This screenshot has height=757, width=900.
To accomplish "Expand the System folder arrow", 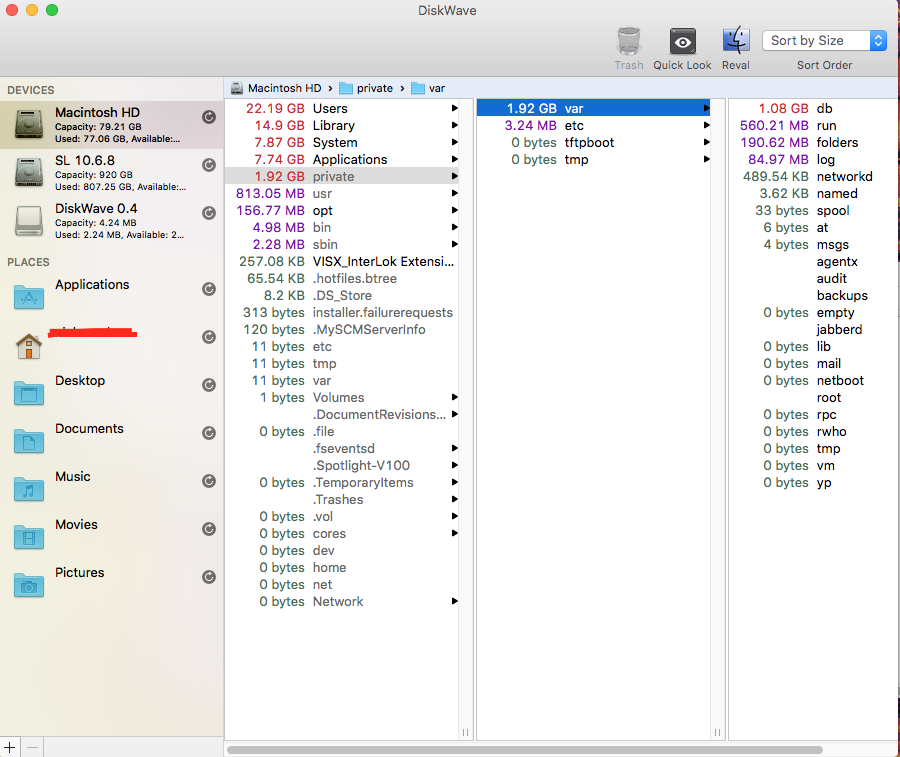I will click(455, 142).
